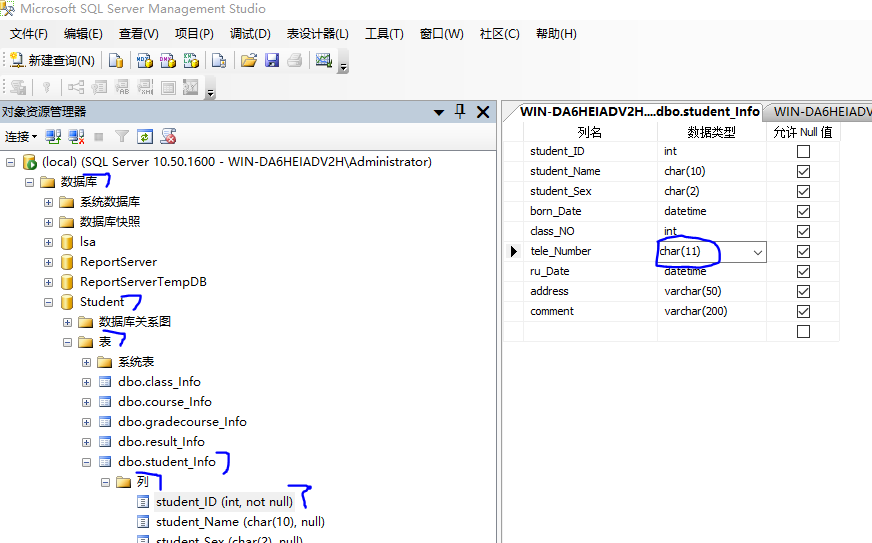Click the Stop script icon with red X

pos(169,136)
